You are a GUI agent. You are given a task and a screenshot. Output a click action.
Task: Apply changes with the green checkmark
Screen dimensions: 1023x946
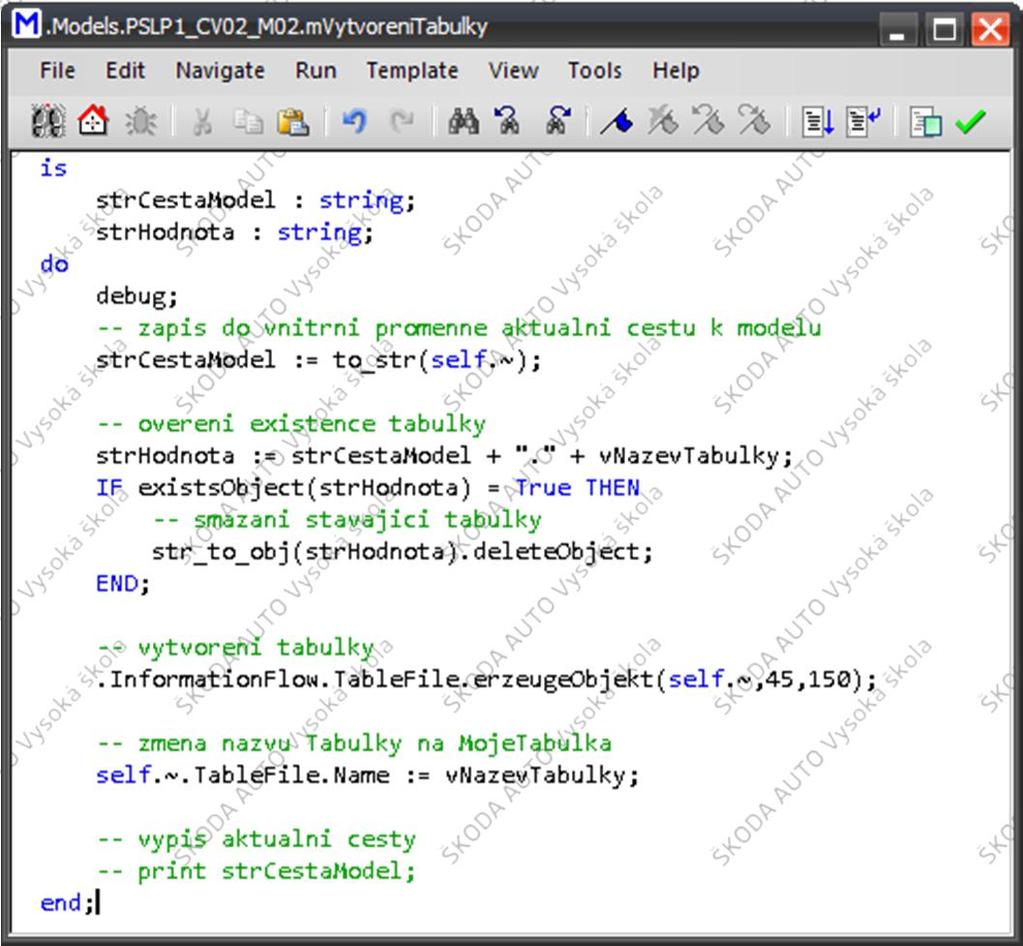971,121
